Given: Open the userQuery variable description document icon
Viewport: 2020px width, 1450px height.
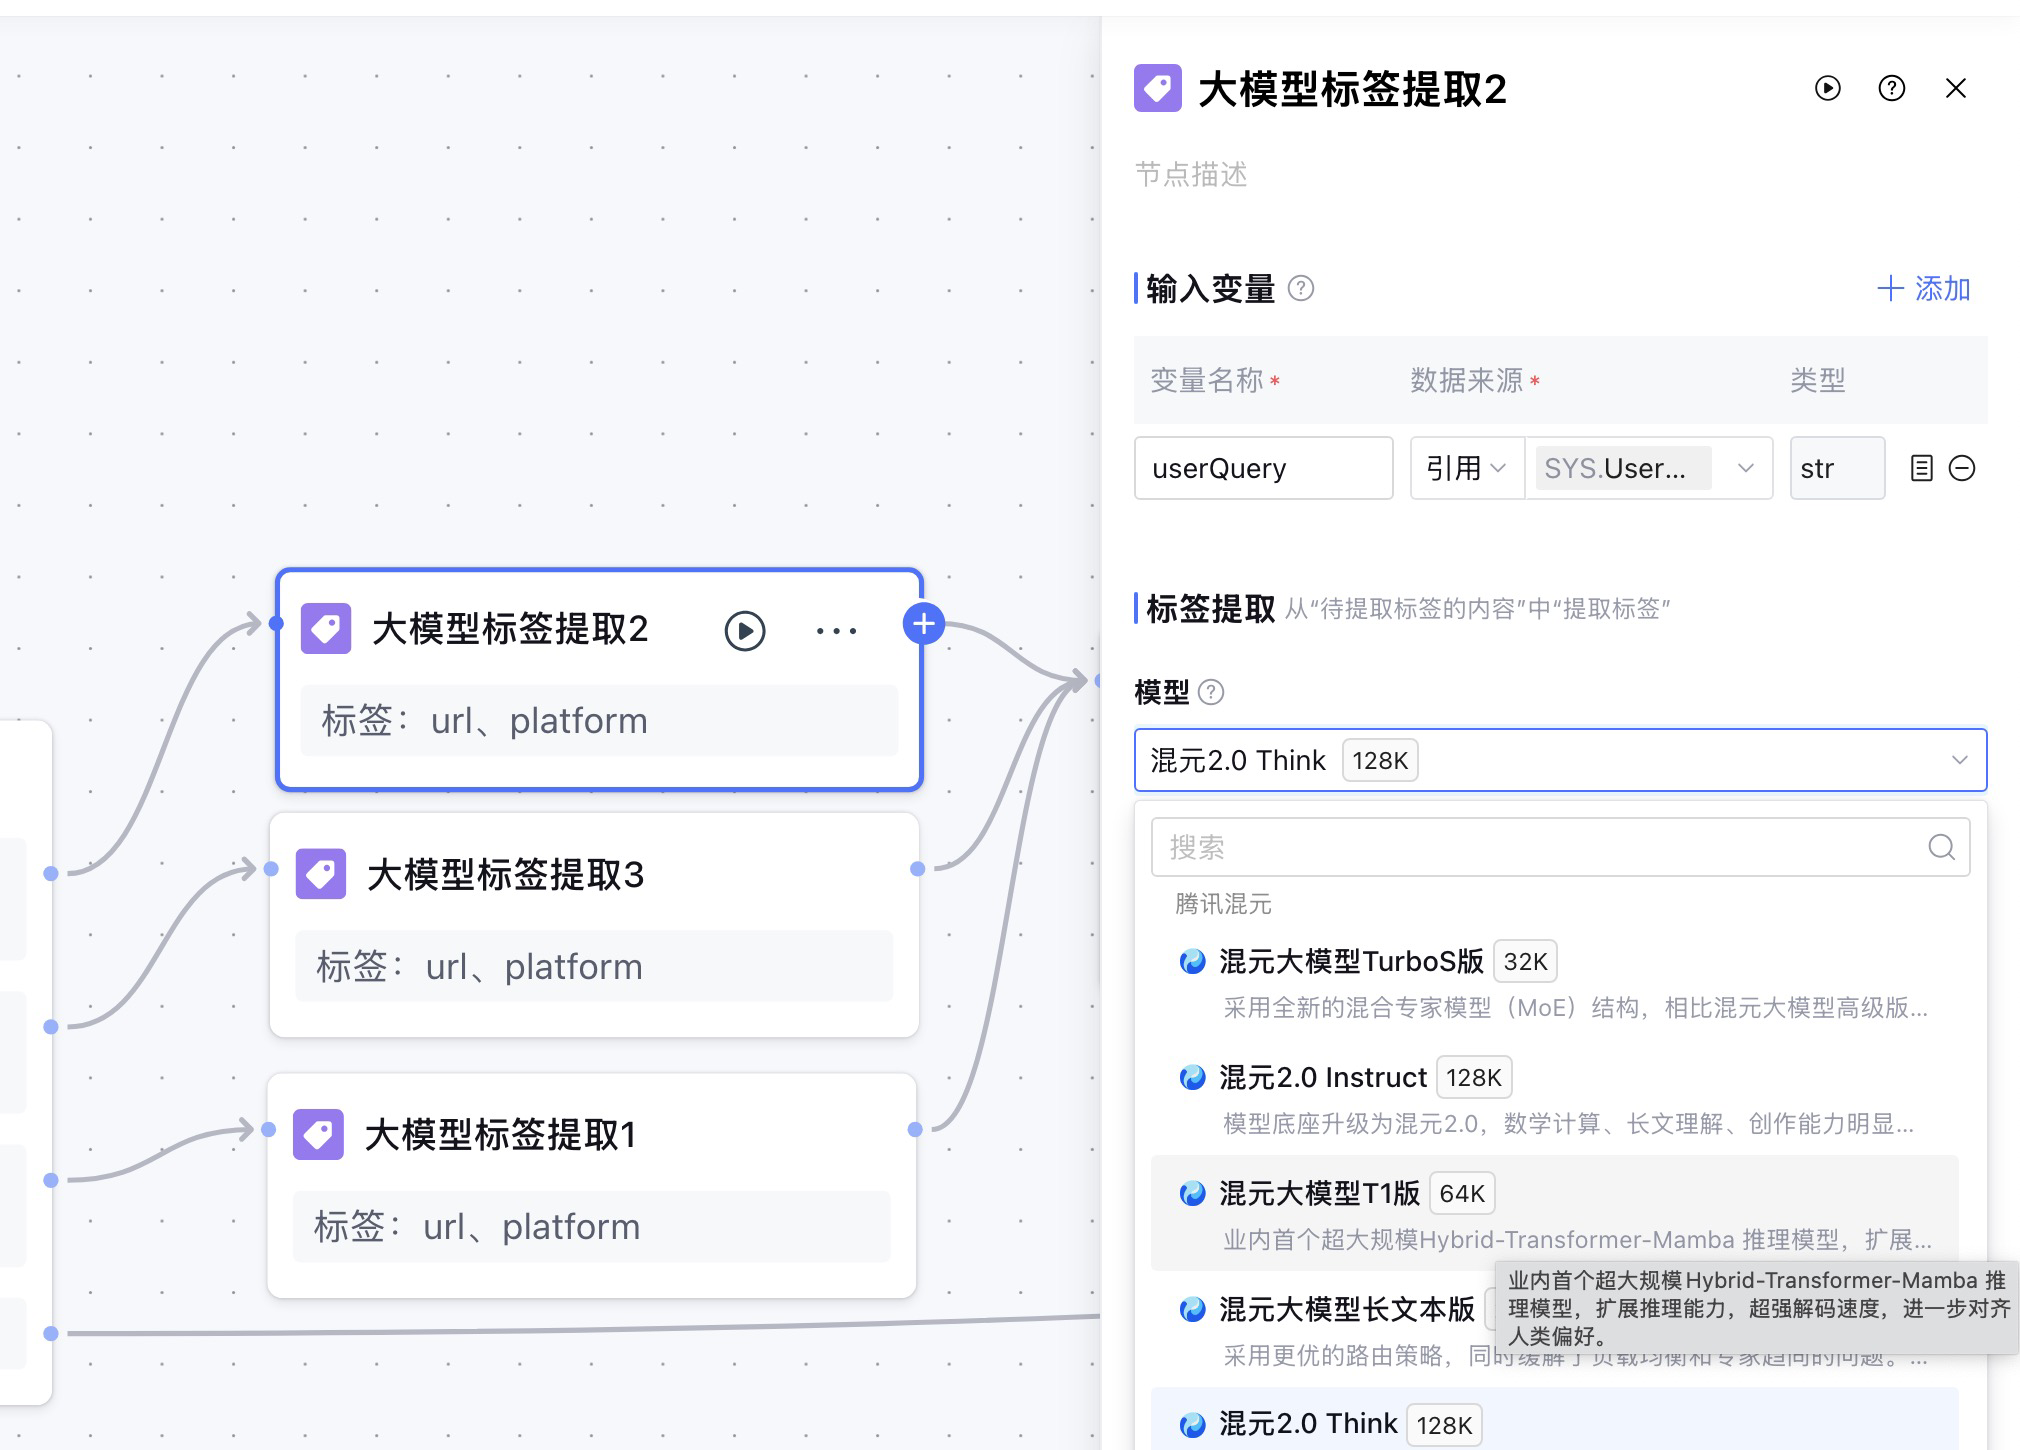Looking at the screenshot, I should (x=1921, y=468).
